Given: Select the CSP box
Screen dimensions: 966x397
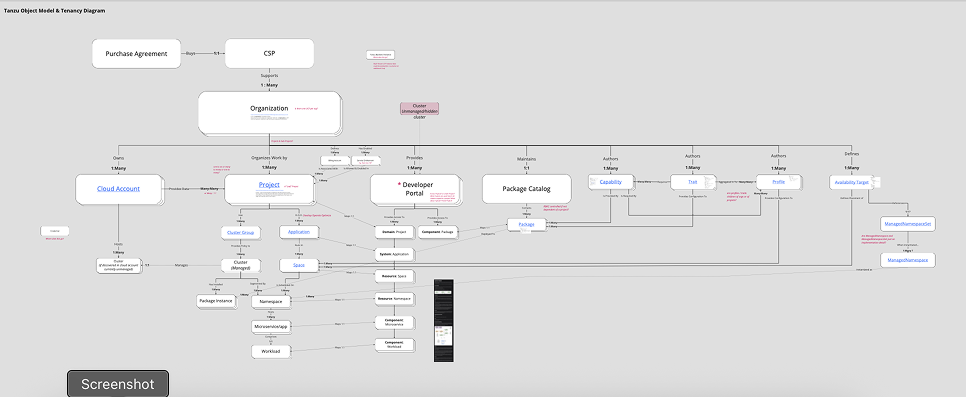Looking at the screenshot, I should click(269, 54).
